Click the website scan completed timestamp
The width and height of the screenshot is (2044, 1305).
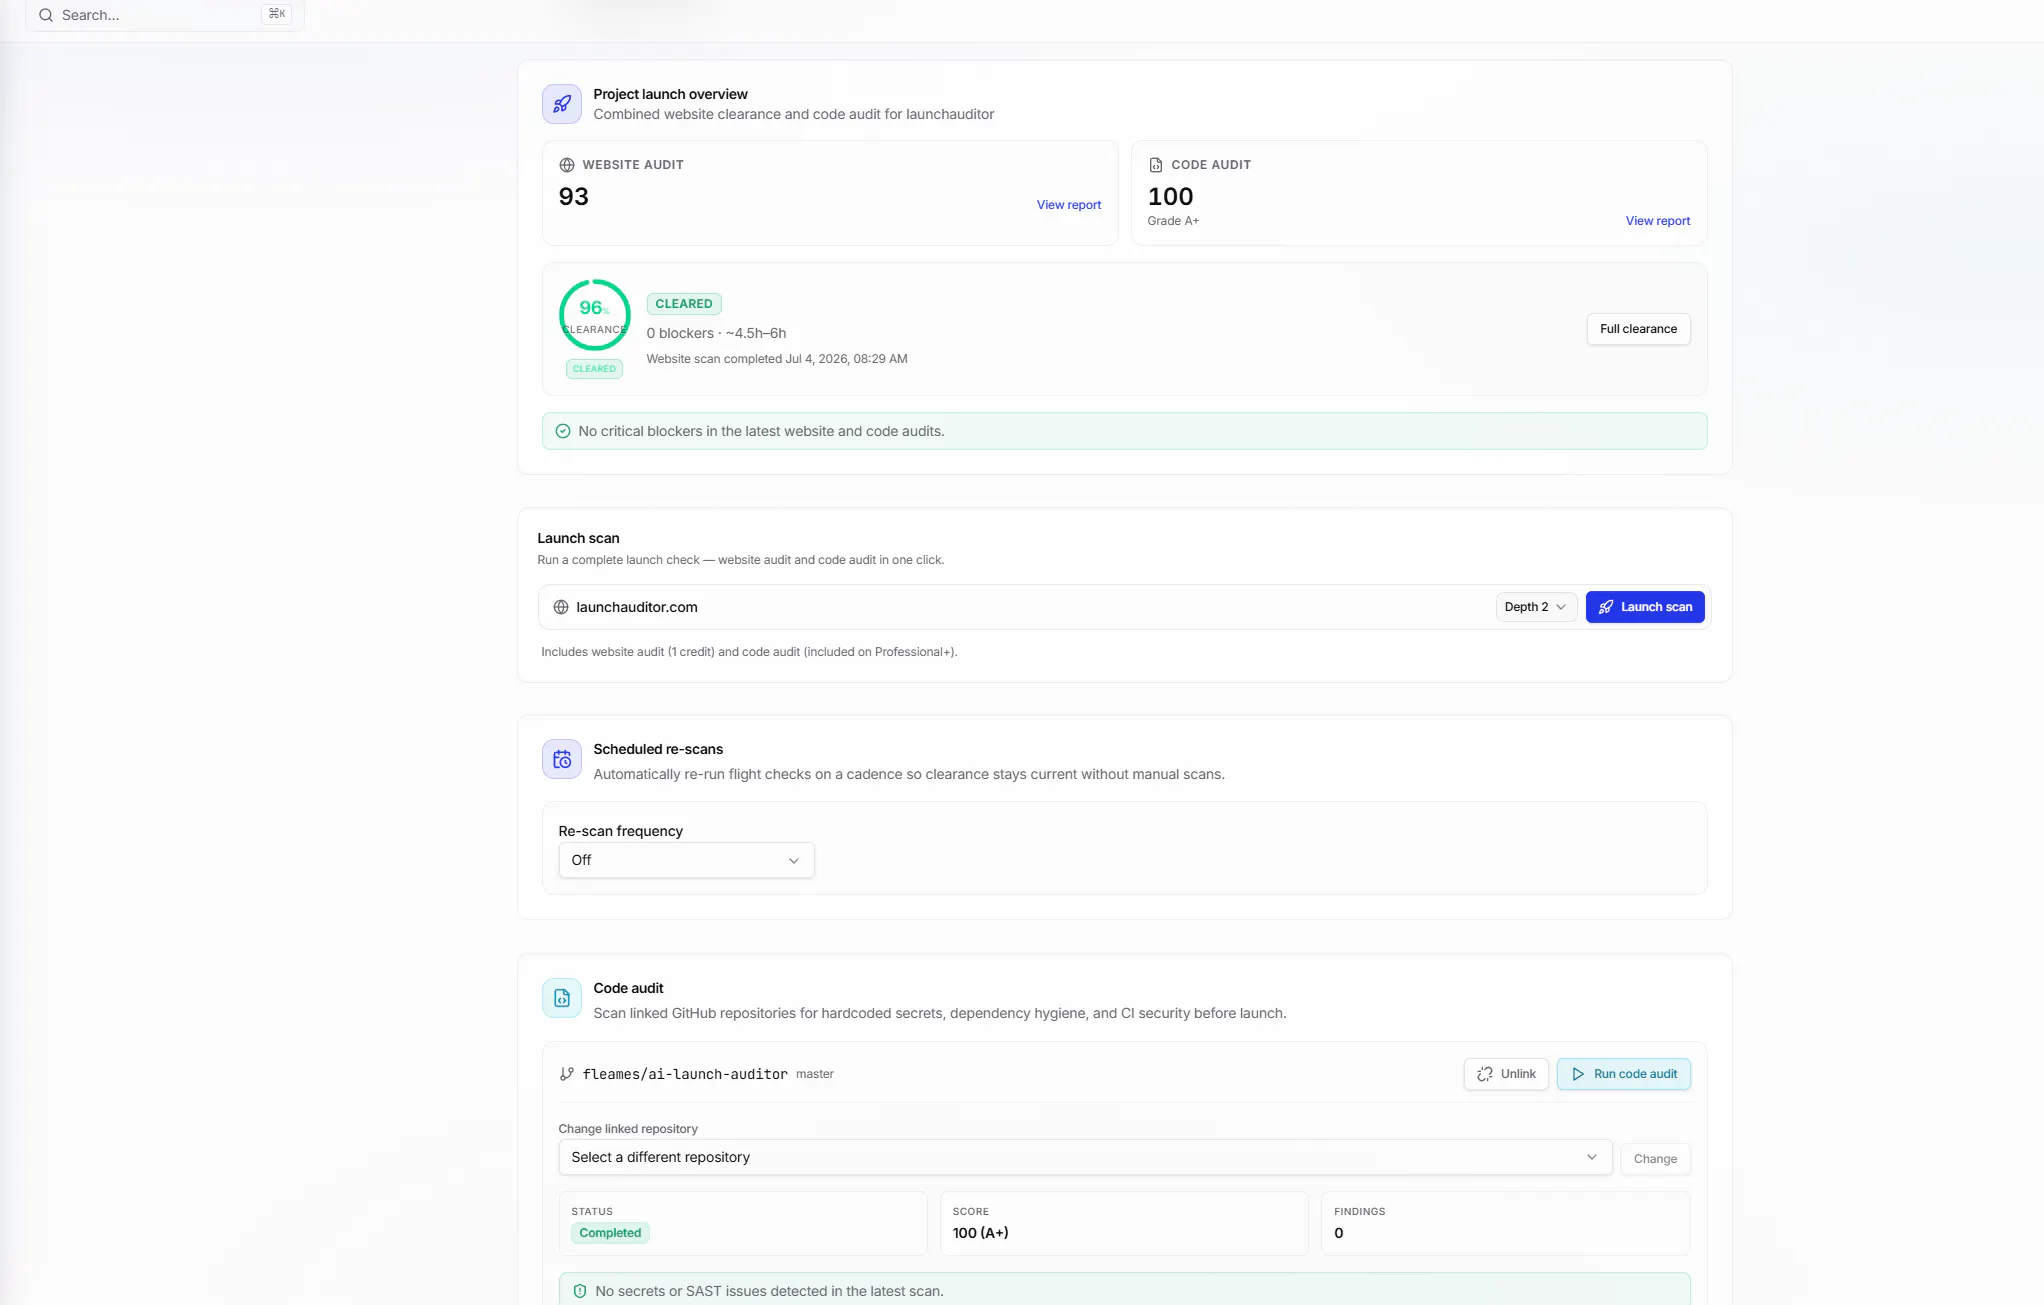[777, 359]
